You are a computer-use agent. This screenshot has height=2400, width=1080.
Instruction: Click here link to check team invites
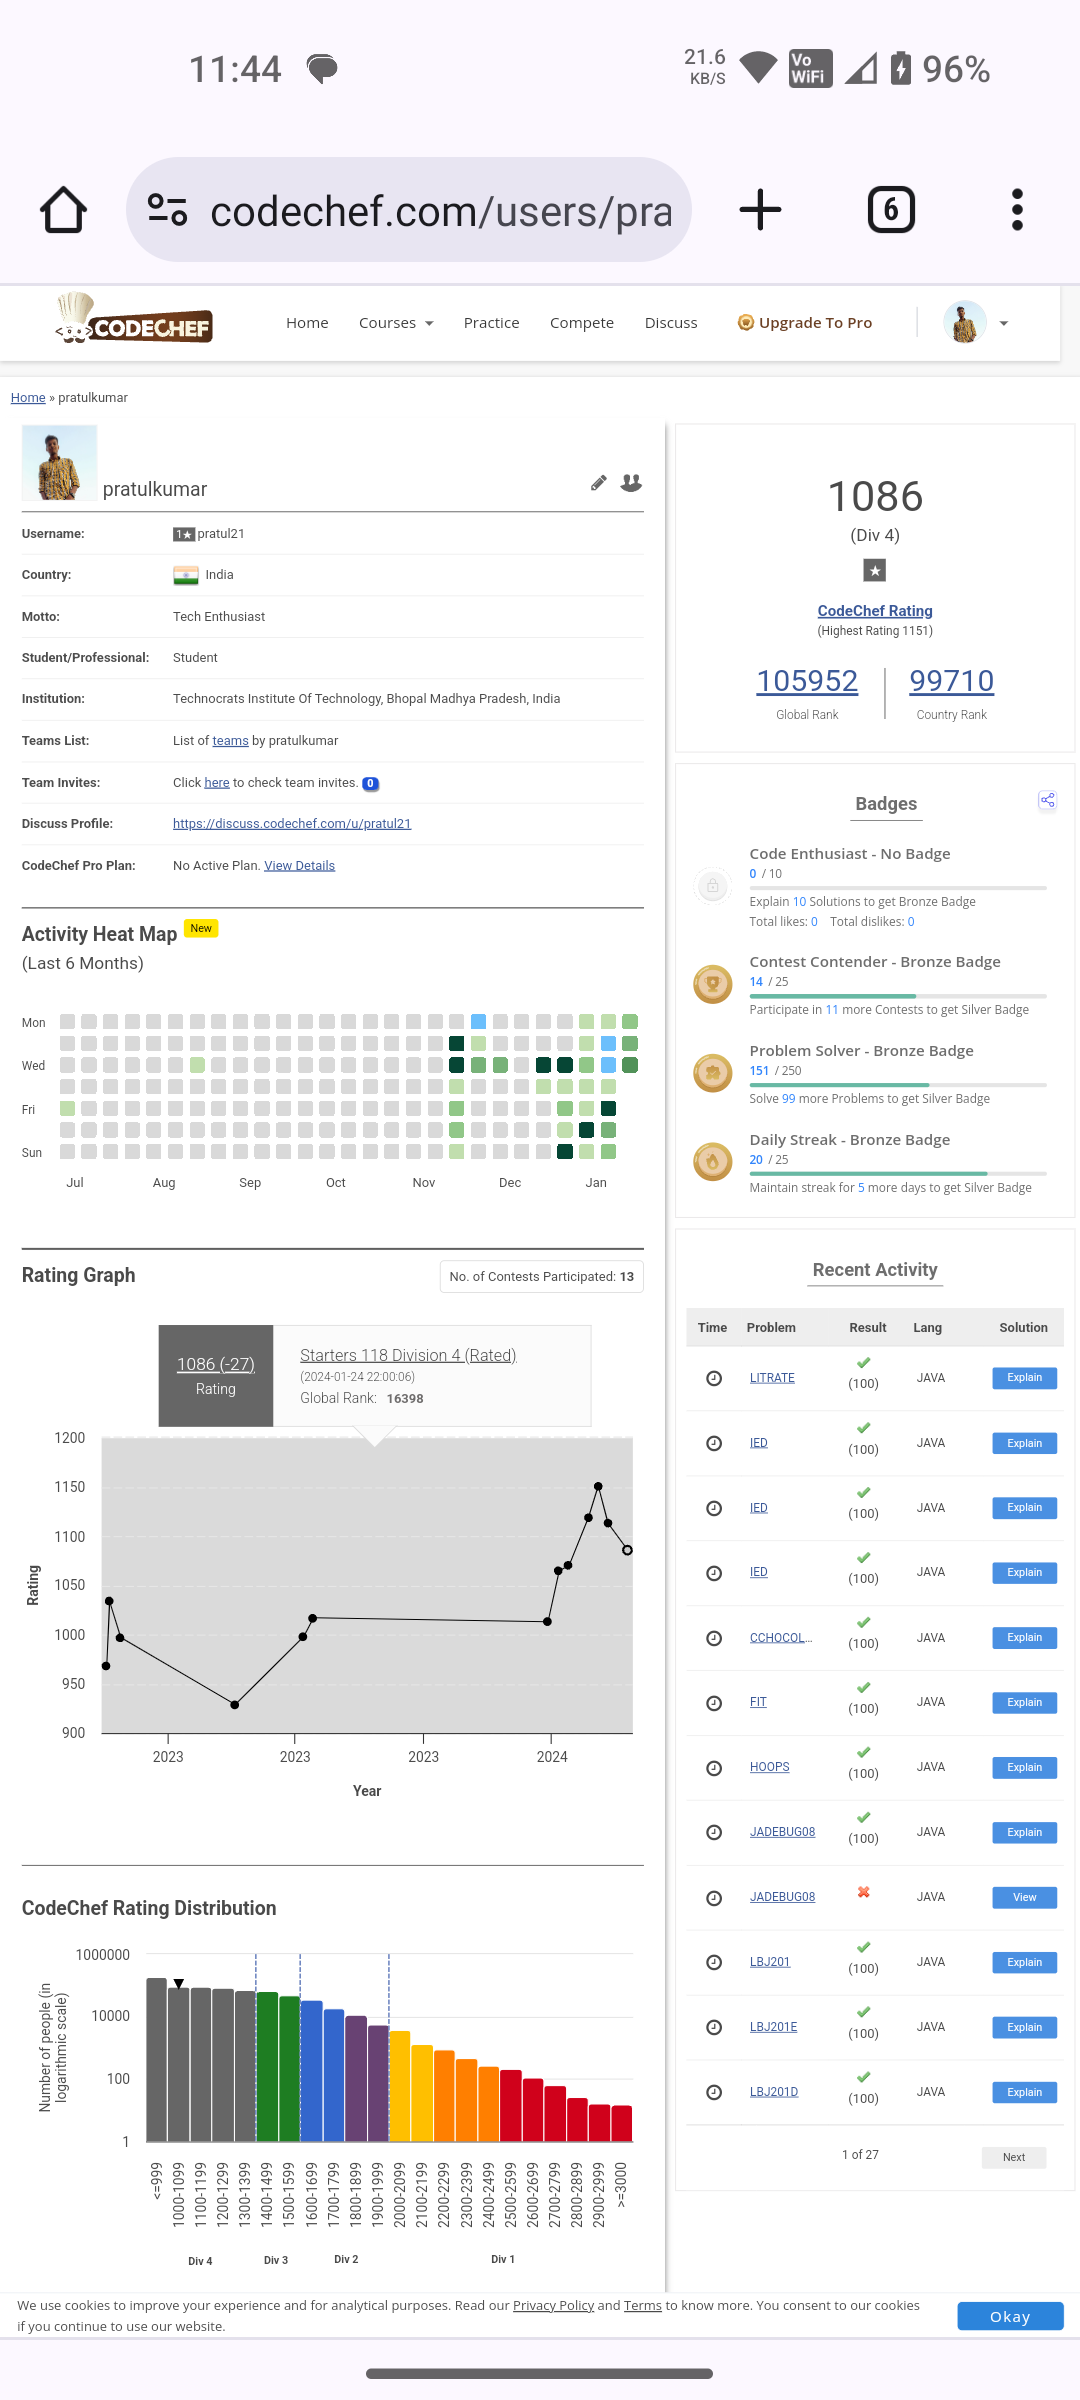(x=217, y=783)
